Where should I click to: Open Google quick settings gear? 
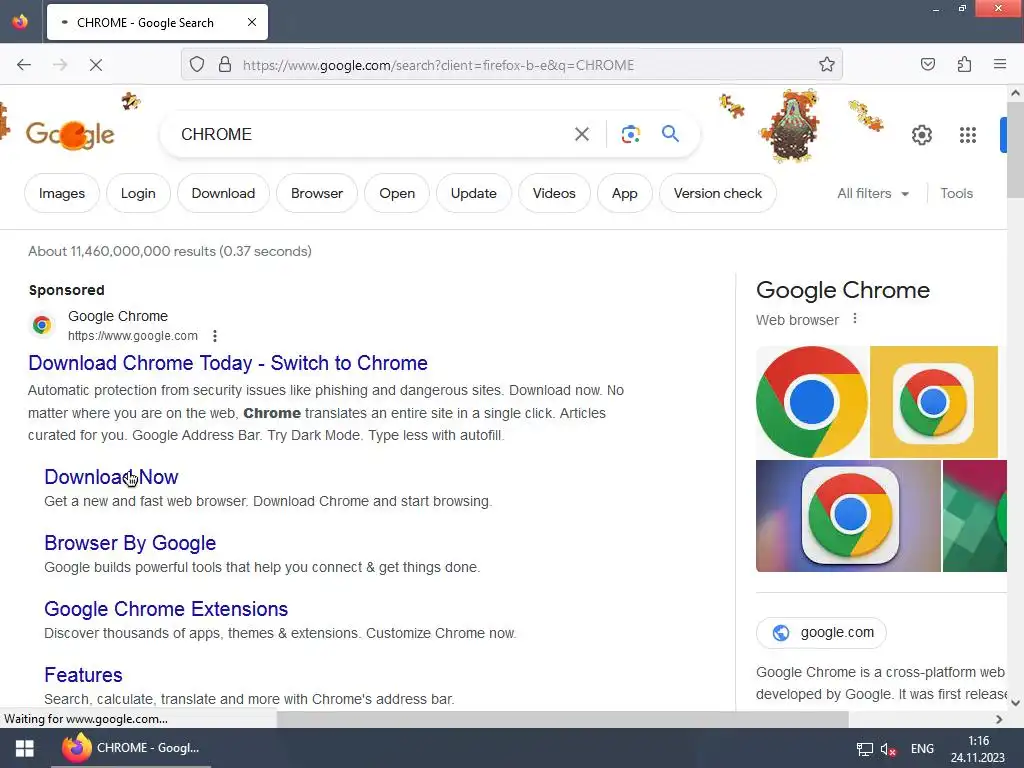pyautogui.click(x=921, y=135)
